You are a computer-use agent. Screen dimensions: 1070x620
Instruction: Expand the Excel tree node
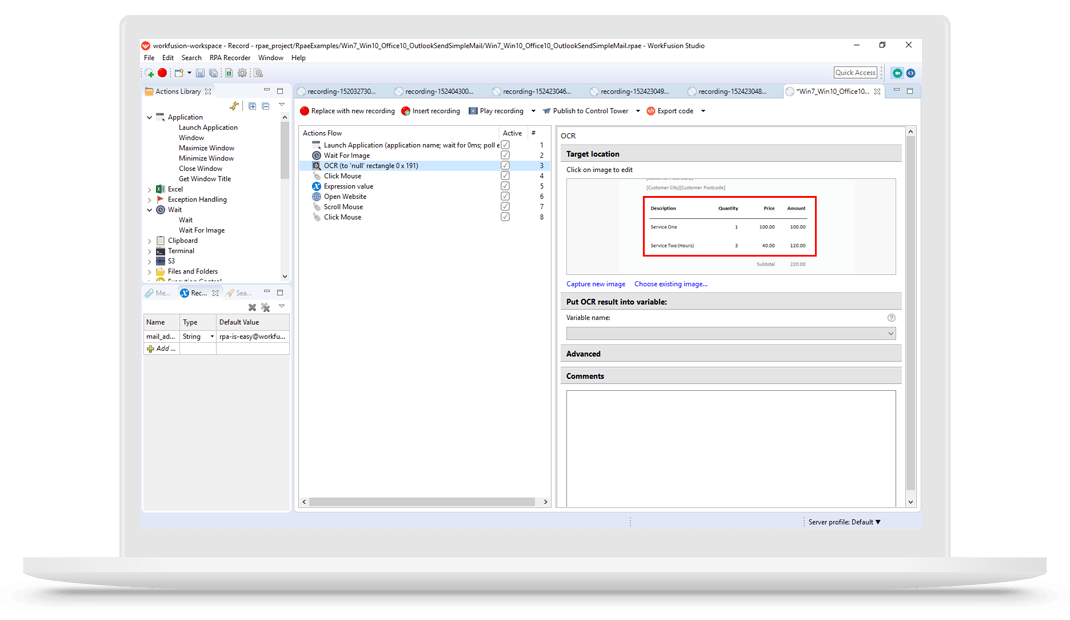(x=149, y=189)
